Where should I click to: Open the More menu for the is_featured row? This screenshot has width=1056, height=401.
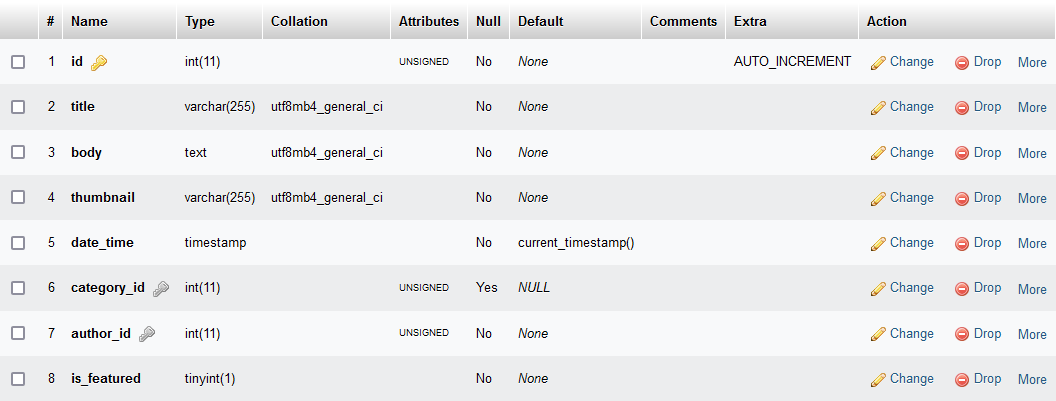coord(1032,379)
